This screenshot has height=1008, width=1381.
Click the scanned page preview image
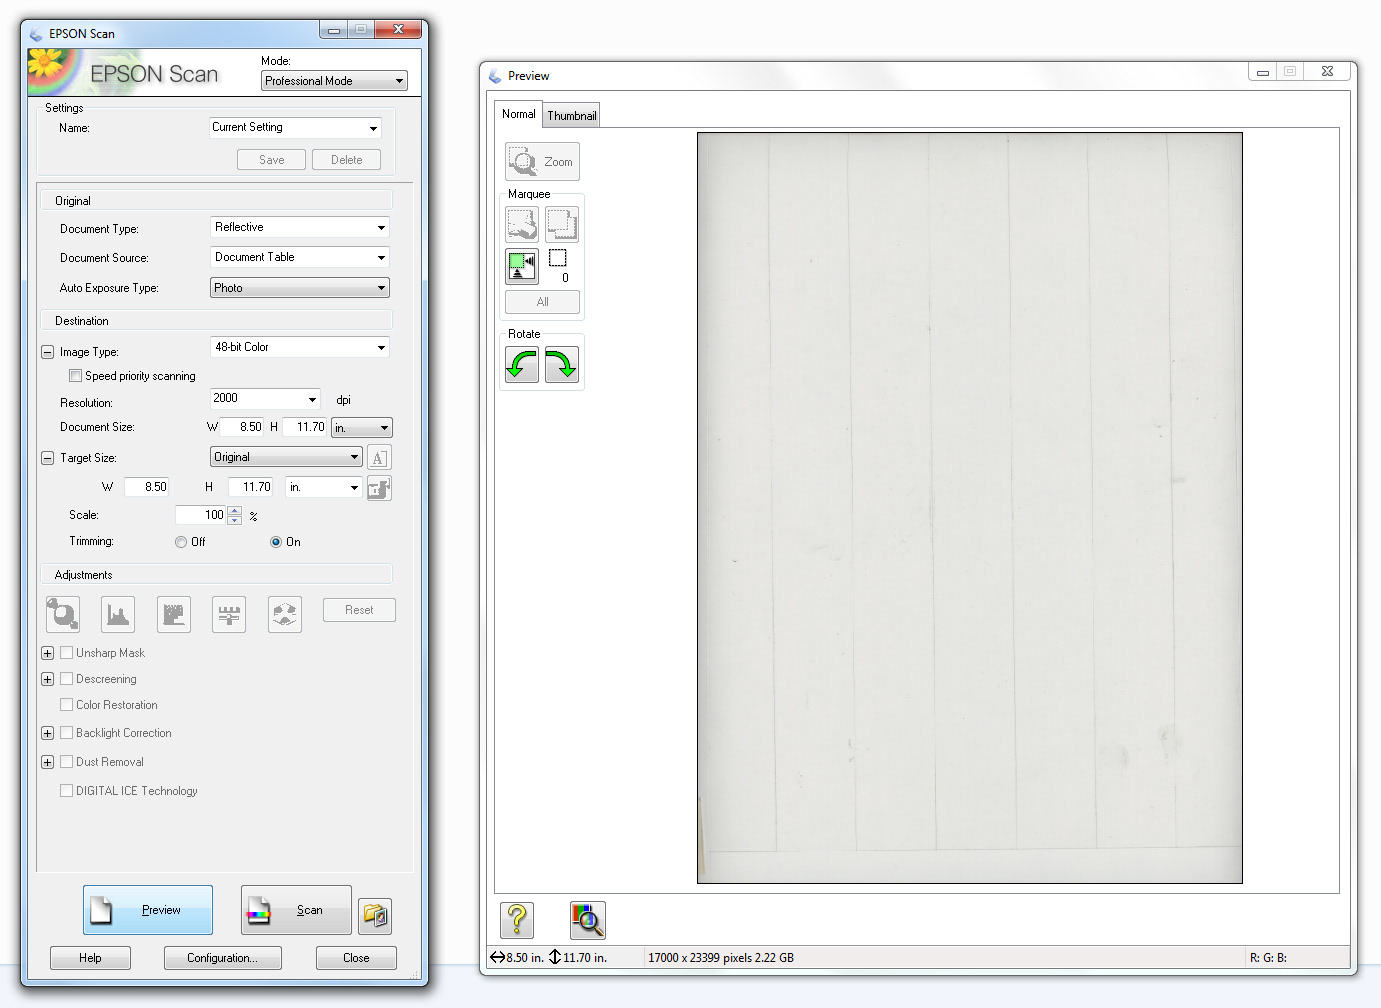pos(969,508)
